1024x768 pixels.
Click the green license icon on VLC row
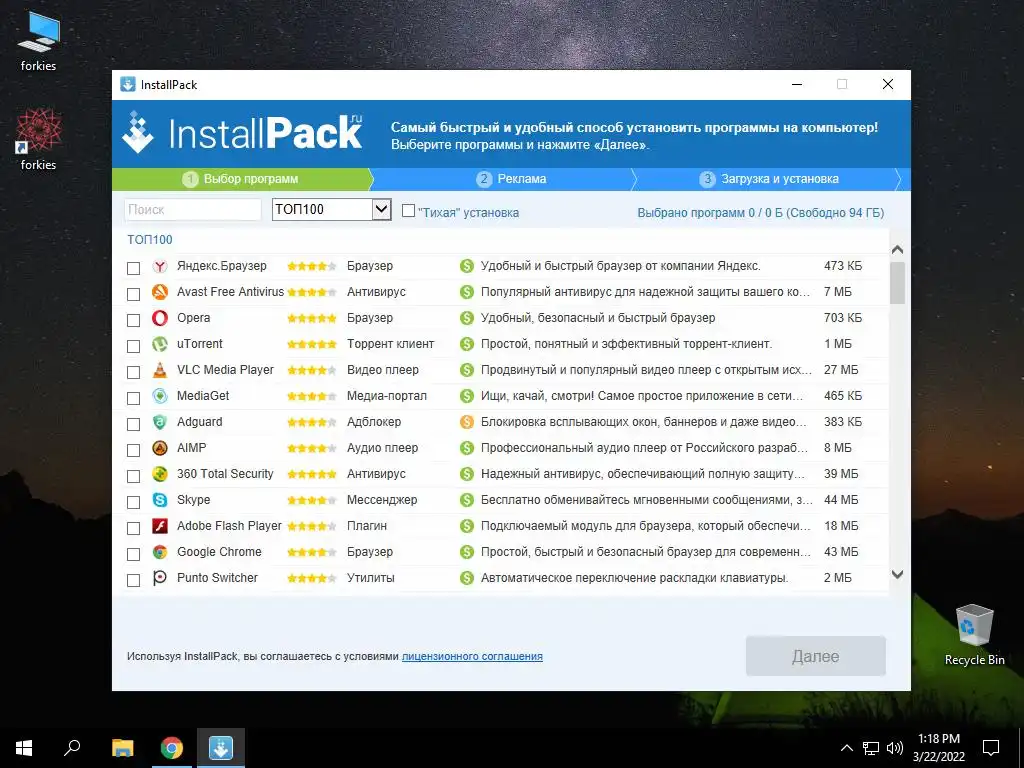coord(466,370)
